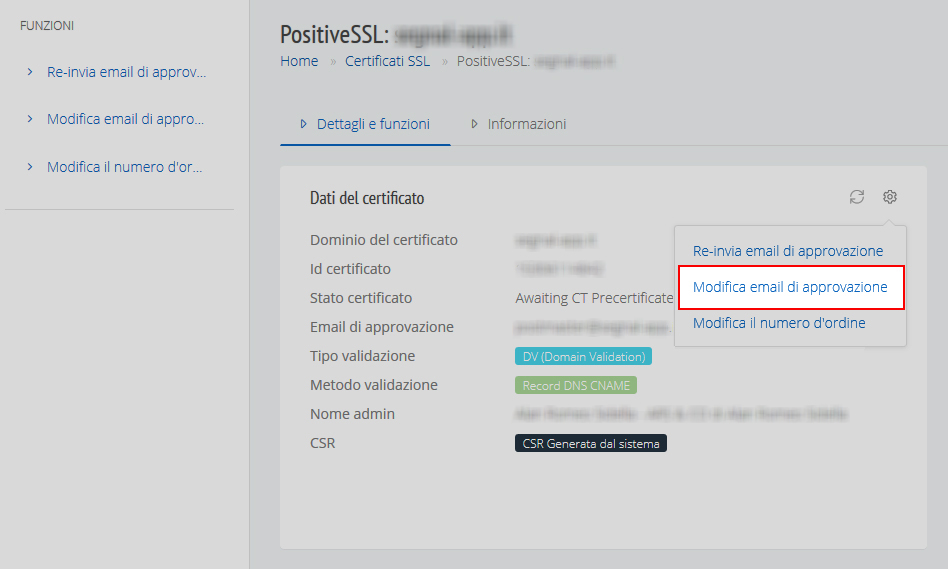The width and height of the screenshot is (948, 569).
Task: Click the Record DNS CNAME badge
Action: click(x=576, y=385)
